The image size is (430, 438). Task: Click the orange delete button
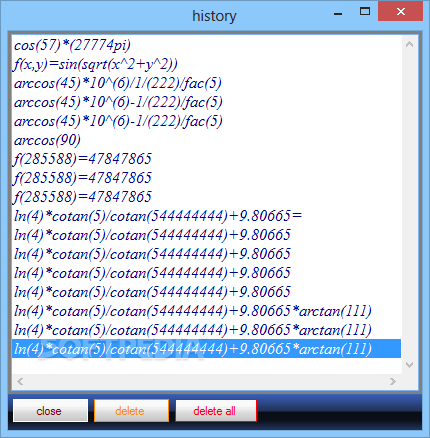[x=131, y=411]
